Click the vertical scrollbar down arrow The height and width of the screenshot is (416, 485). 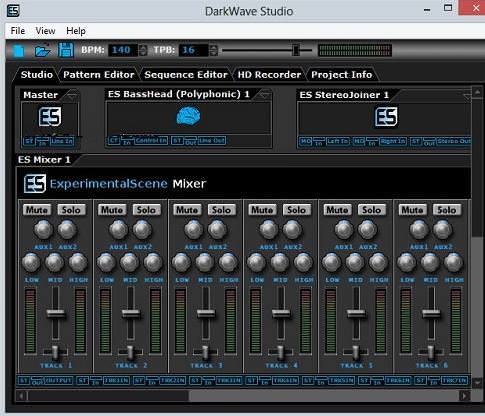477,383
